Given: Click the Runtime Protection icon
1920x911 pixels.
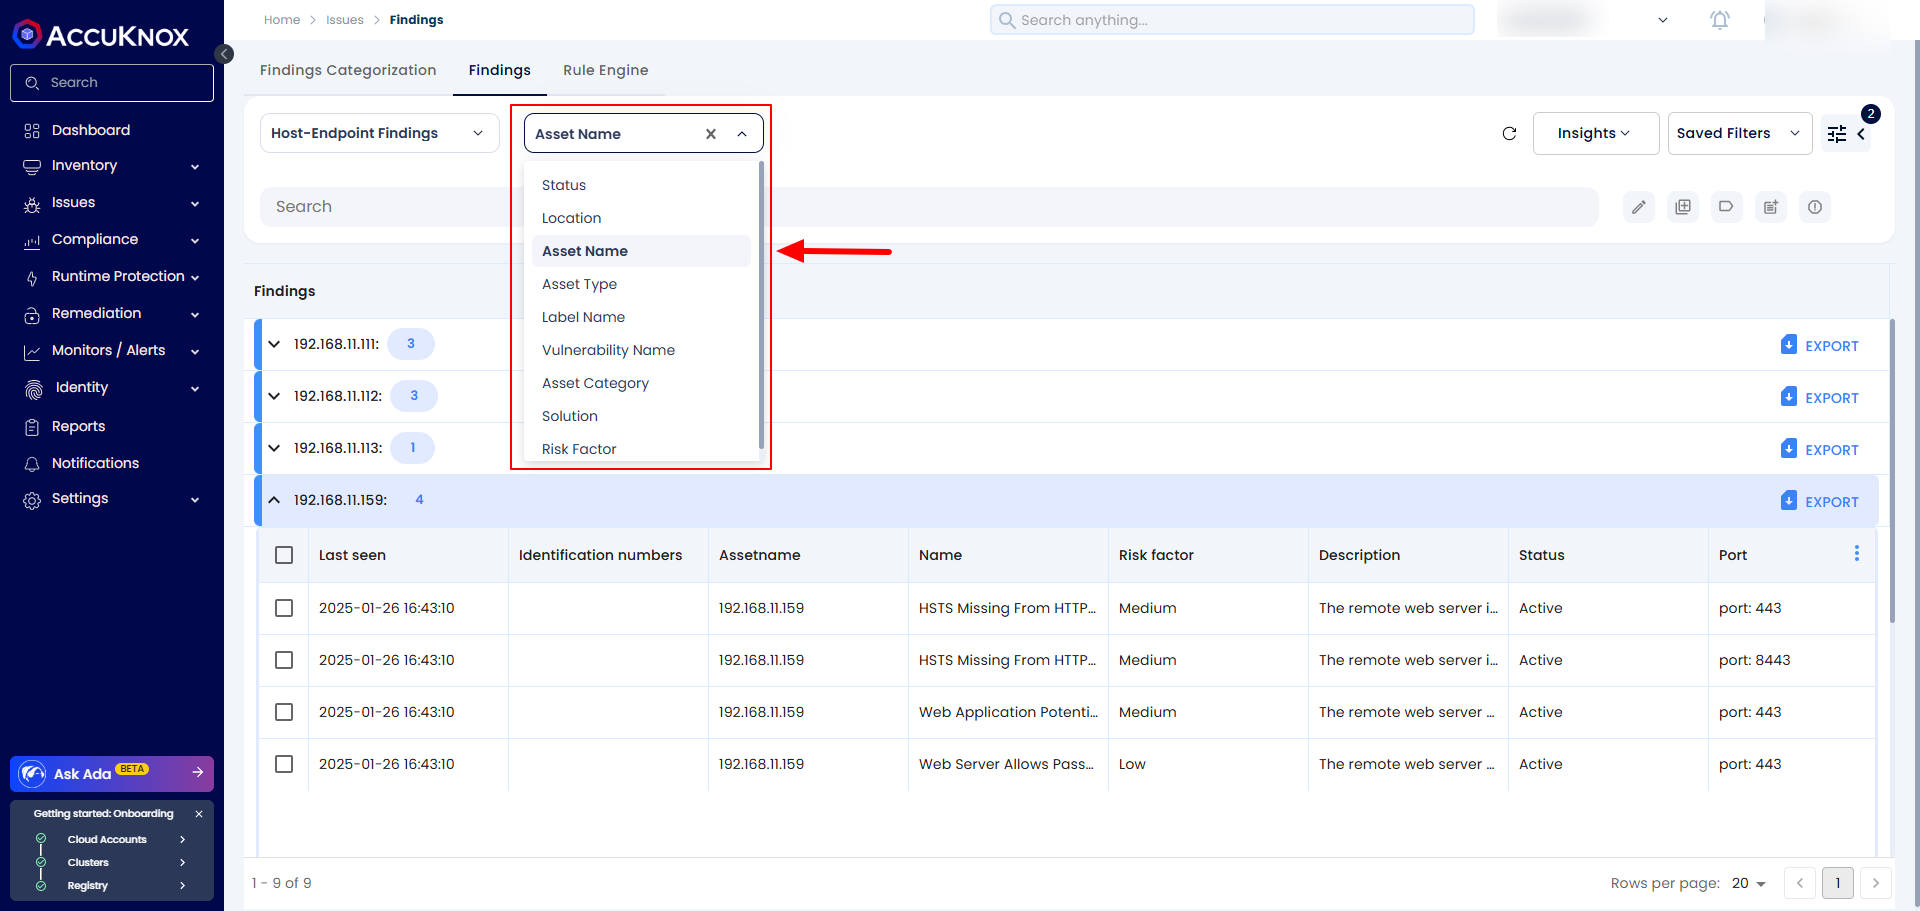Looking at the screenshot, I should (x=32, y=278).
